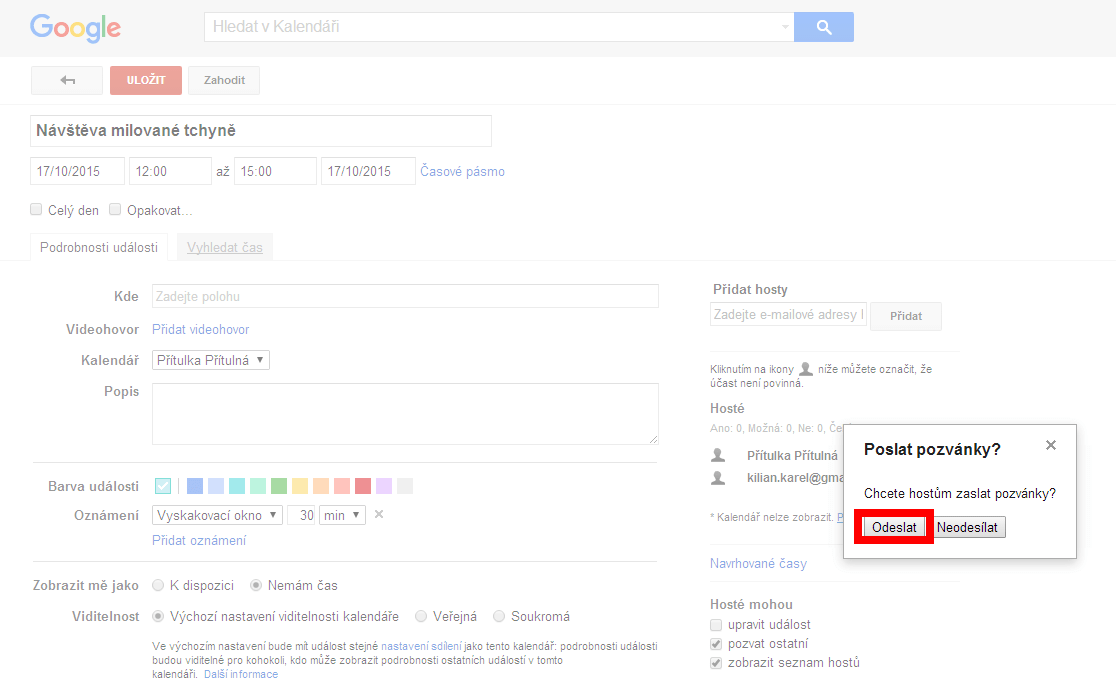Click the Odeslat button
The height and width of the screenshot is (686, 1116).
pos(894,527)
